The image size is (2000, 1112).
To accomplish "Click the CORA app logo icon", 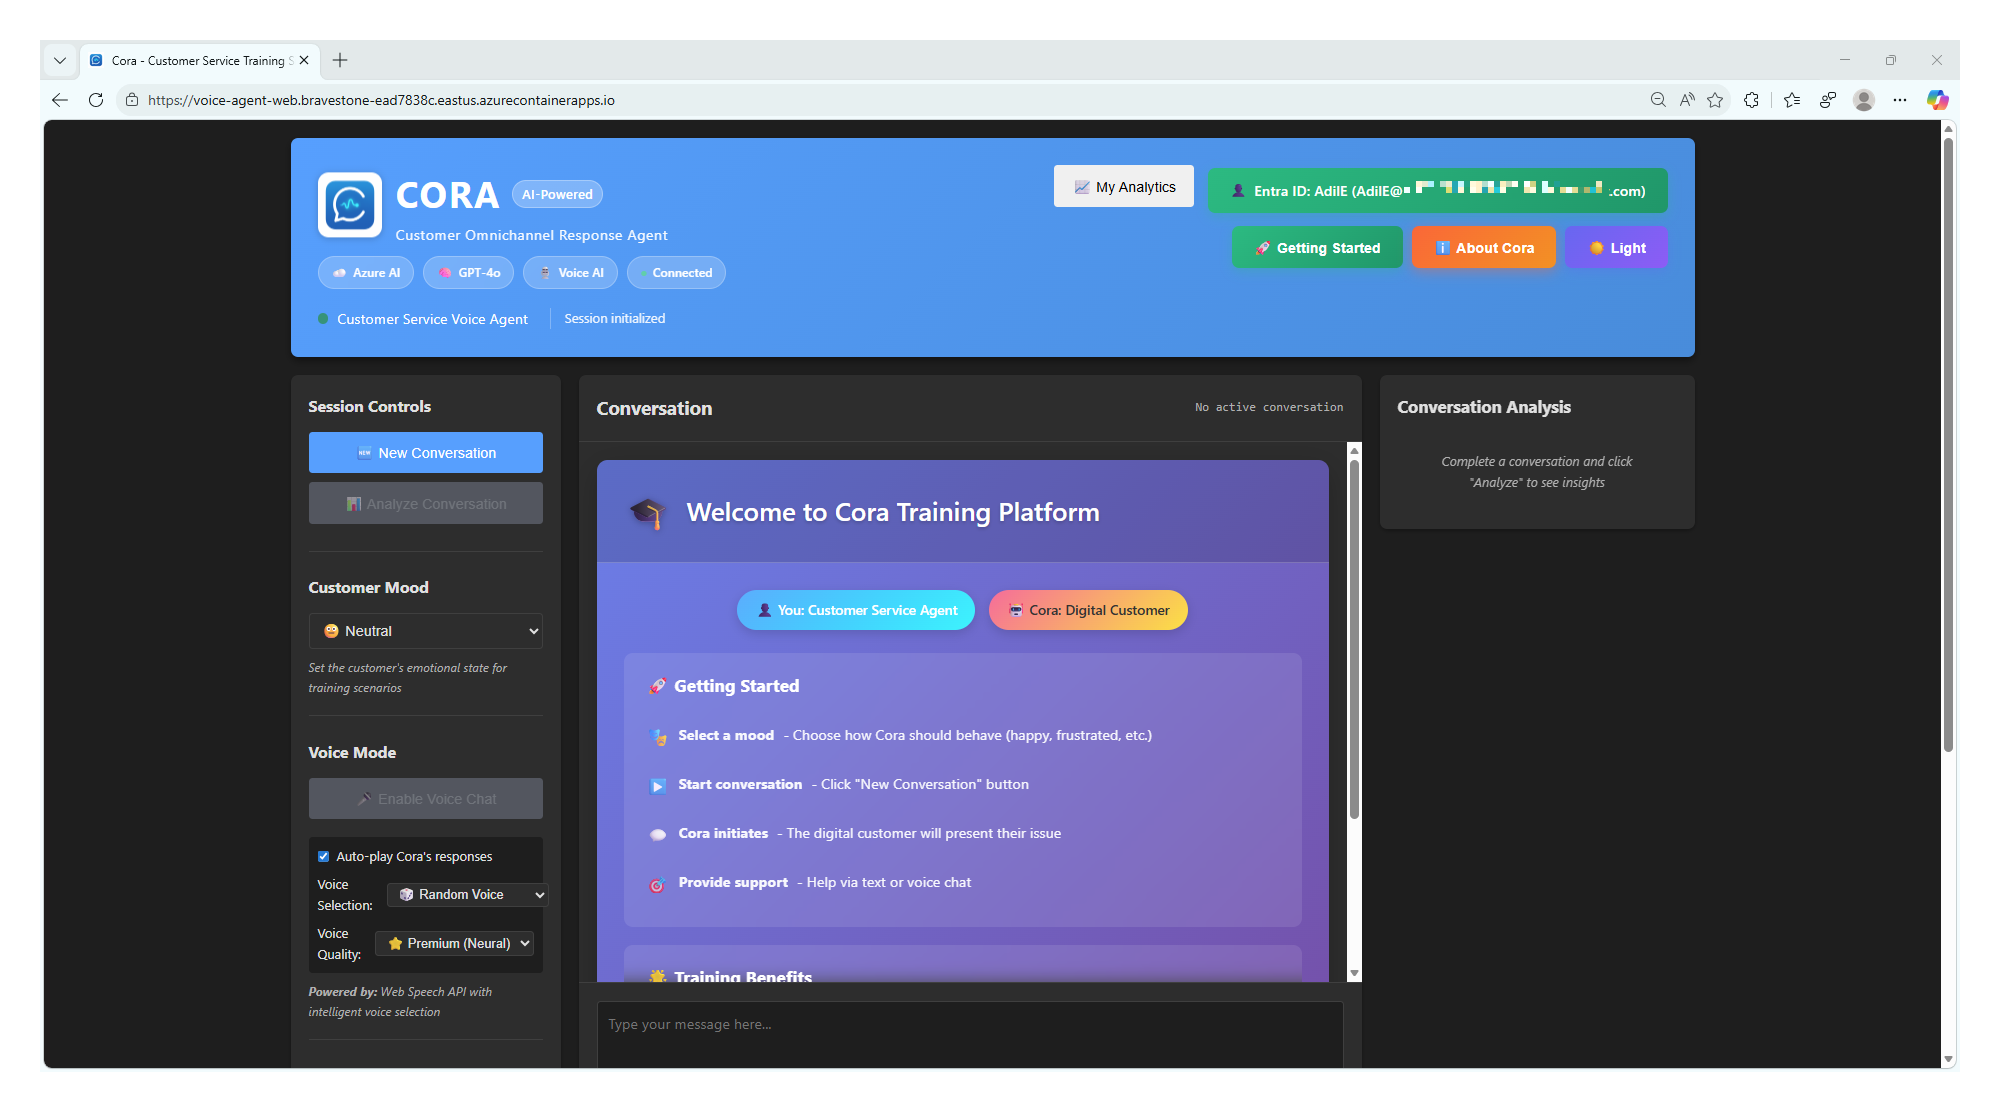I will click(349, 205).
